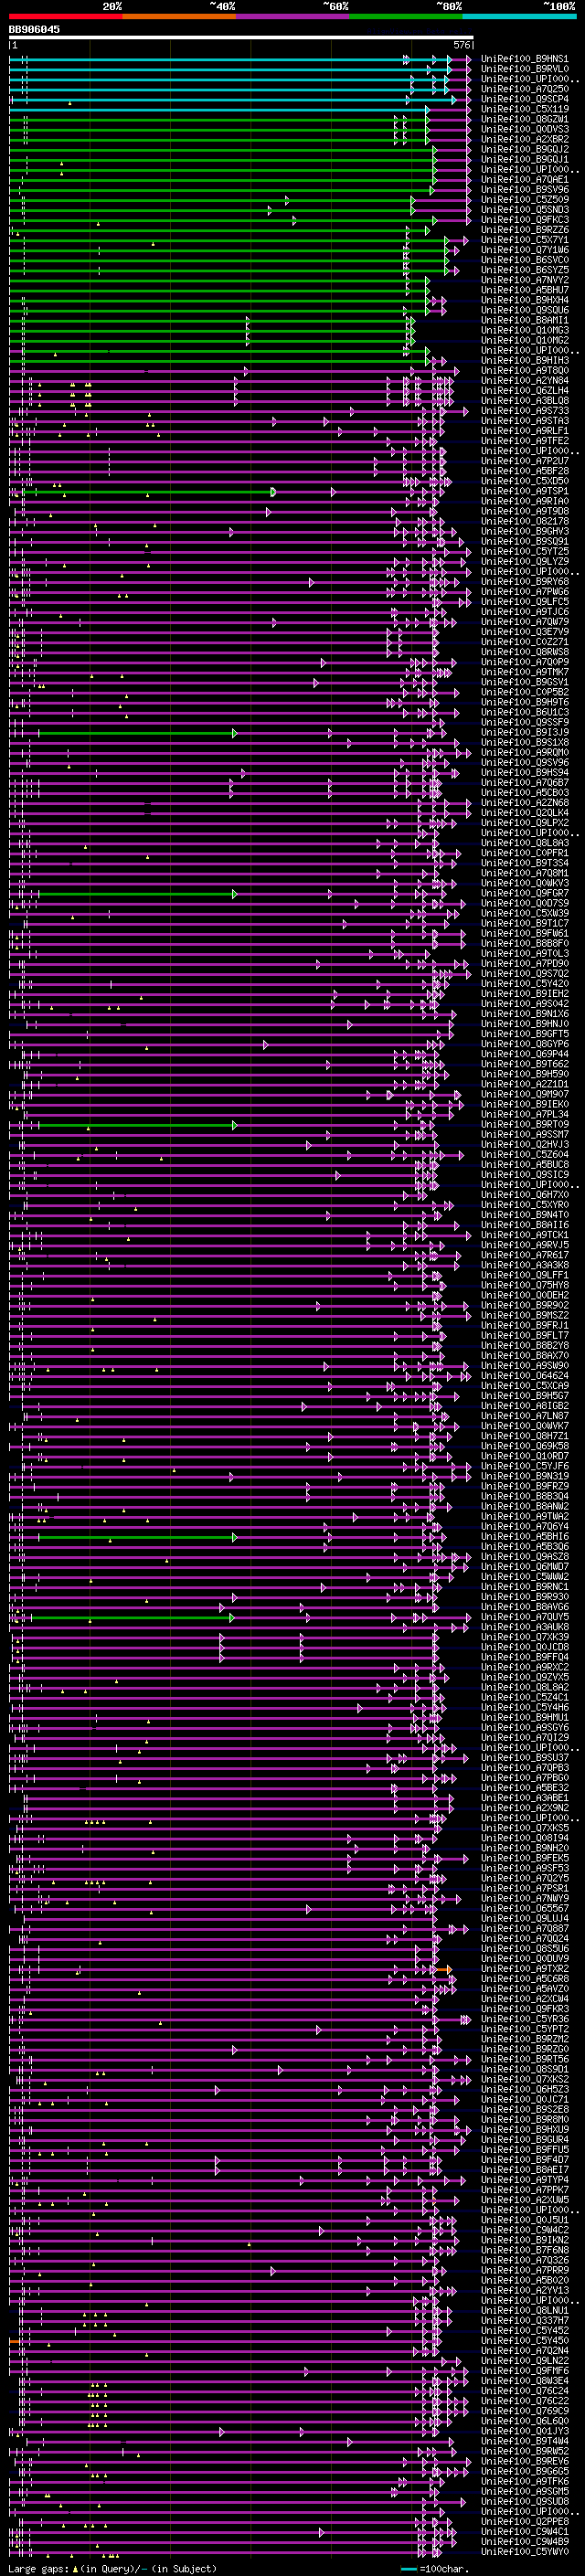Open hit UniRef100_A7Q250
The image size is (585, 2576).
click(525, 89)
